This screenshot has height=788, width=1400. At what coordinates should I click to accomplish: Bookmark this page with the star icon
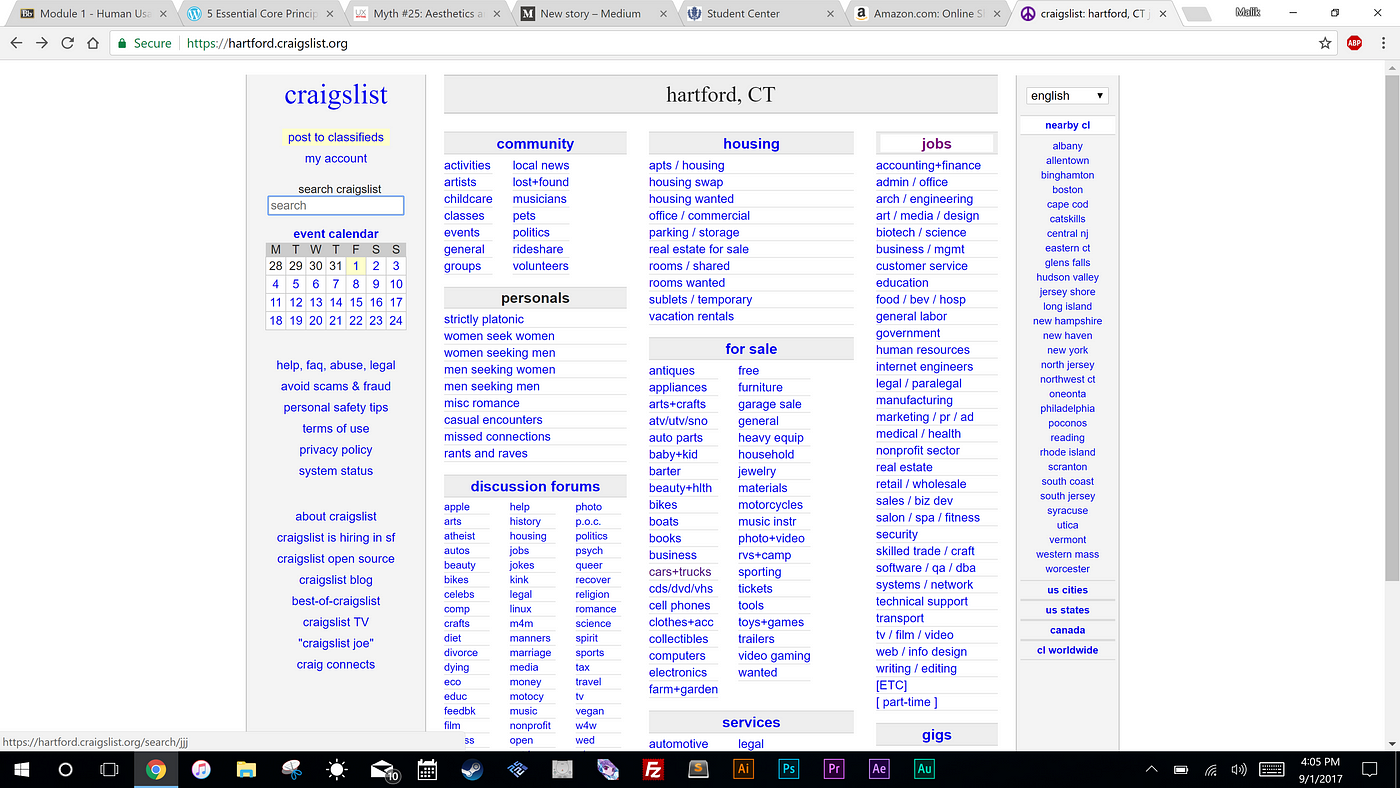point(1325,43)
